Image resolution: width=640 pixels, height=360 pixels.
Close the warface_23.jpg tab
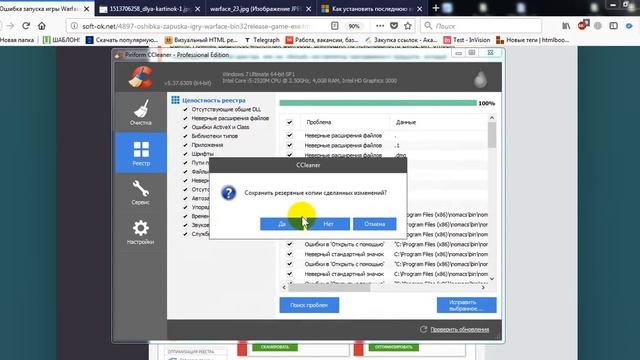click(x=309, y=9)
